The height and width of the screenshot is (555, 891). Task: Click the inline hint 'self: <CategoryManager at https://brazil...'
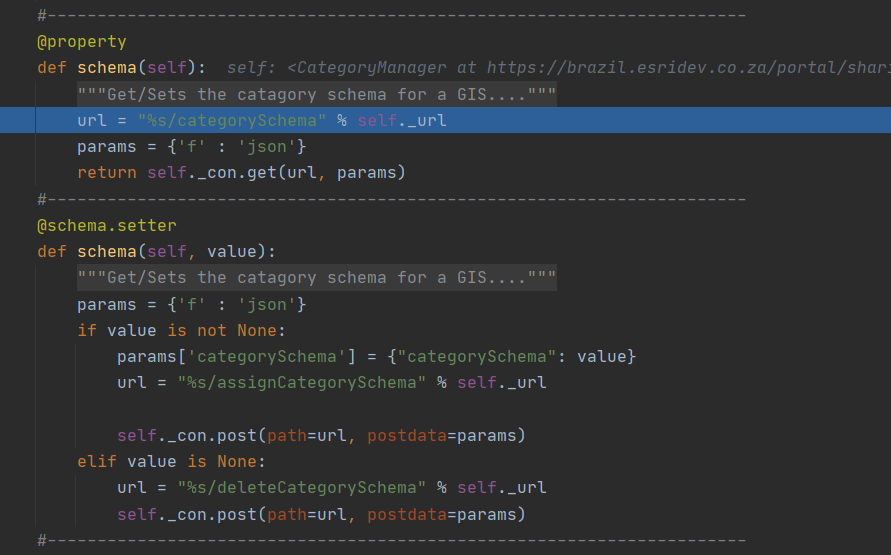[559, 68]
